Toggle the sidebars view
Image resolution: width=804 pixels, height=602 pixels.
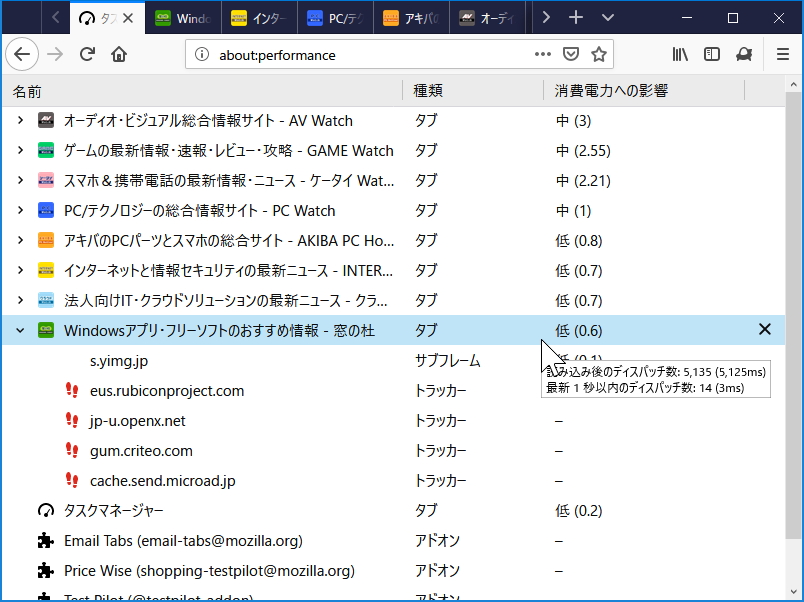click(x=712, y=54)
